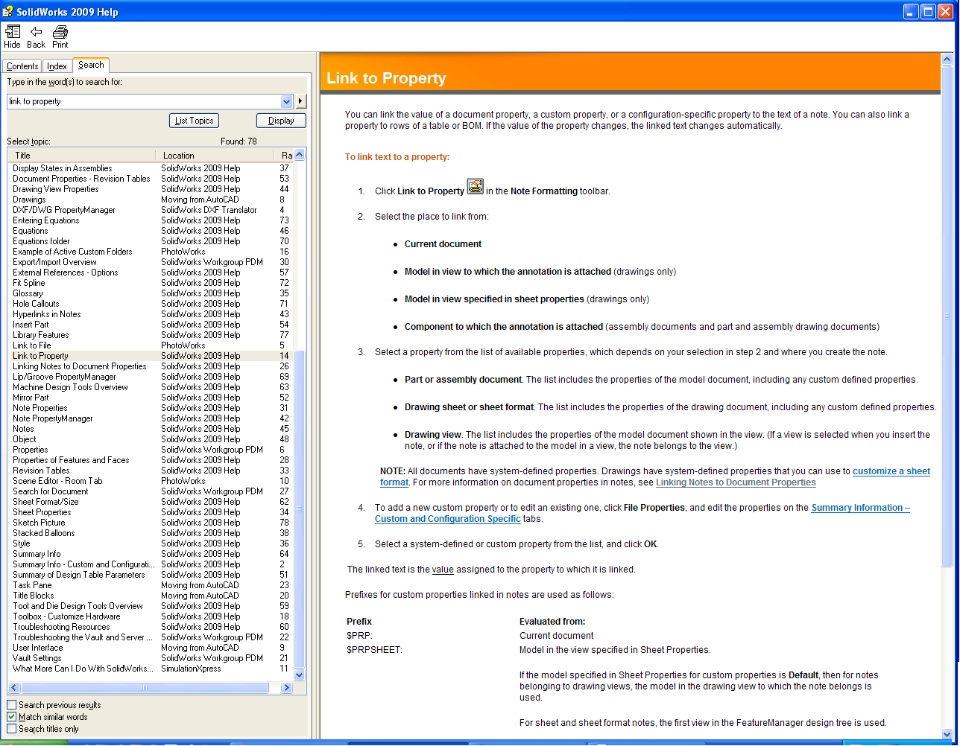Select Link to Property topic row
This screenshot has height=746, width=960.
coord(151,356)
